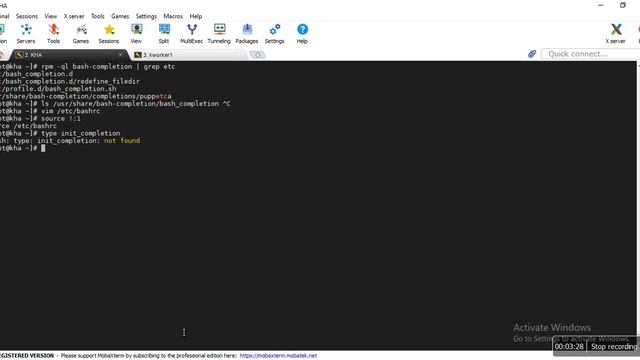Open the Packages toolbar icon
640x360 pixels.
pos(247,33)
